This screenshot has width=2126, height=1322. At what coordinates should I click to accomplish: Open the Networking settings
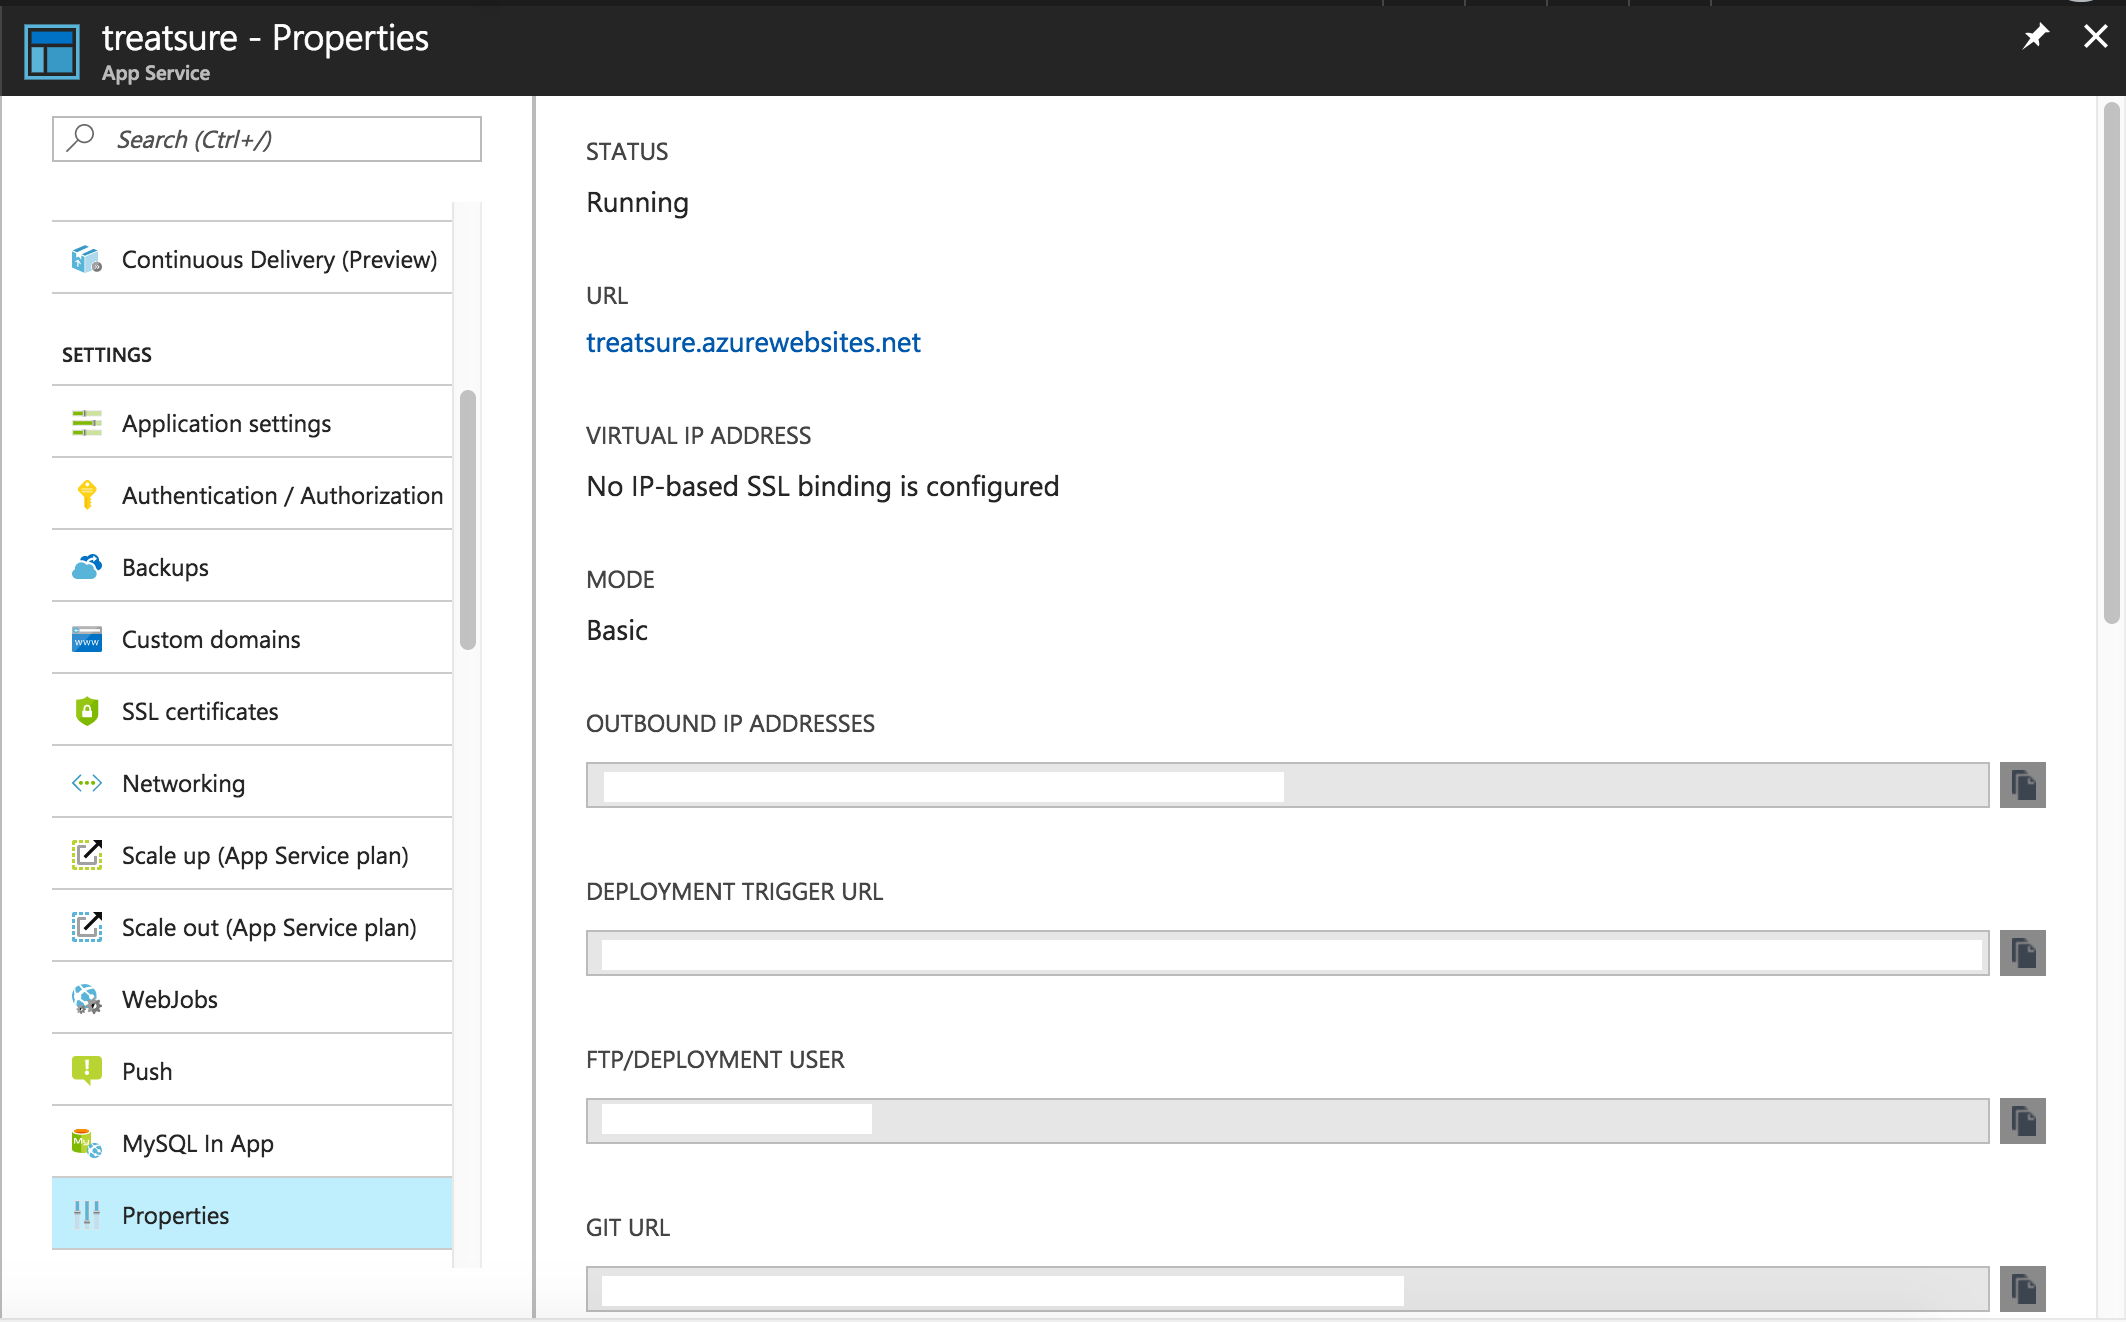pos(252,783)
